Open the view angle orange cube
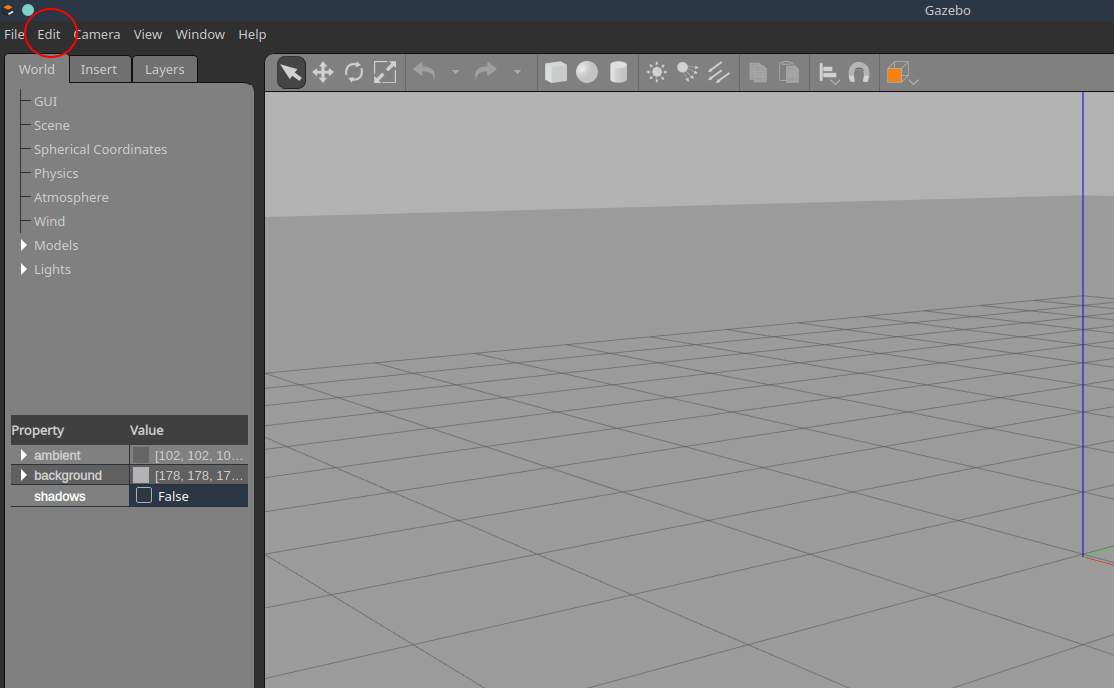This screenshot has width=1114, height=688. [899, 72]
